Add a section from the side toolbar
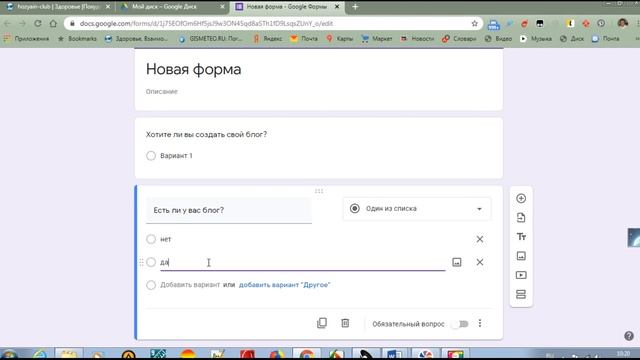 [521, 294]
